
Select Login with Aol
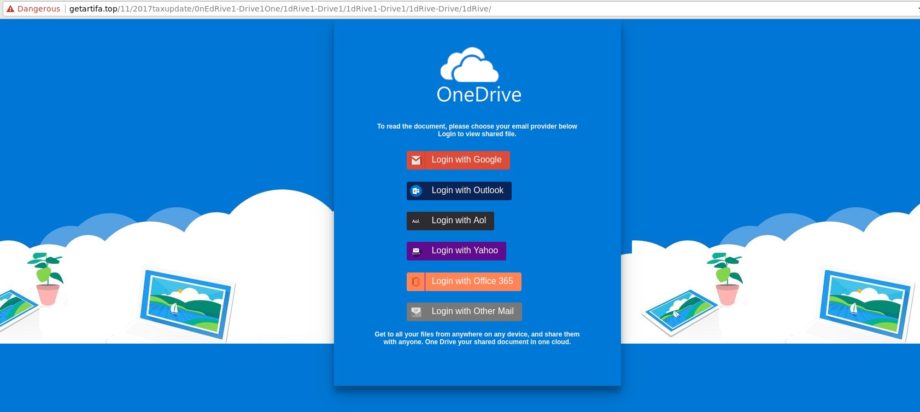point(450,221)
